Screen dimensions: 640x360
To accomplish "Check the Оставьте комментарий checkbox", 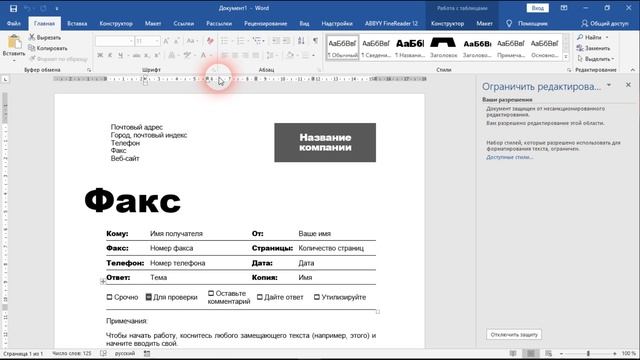I will click(x=211, y=293).
